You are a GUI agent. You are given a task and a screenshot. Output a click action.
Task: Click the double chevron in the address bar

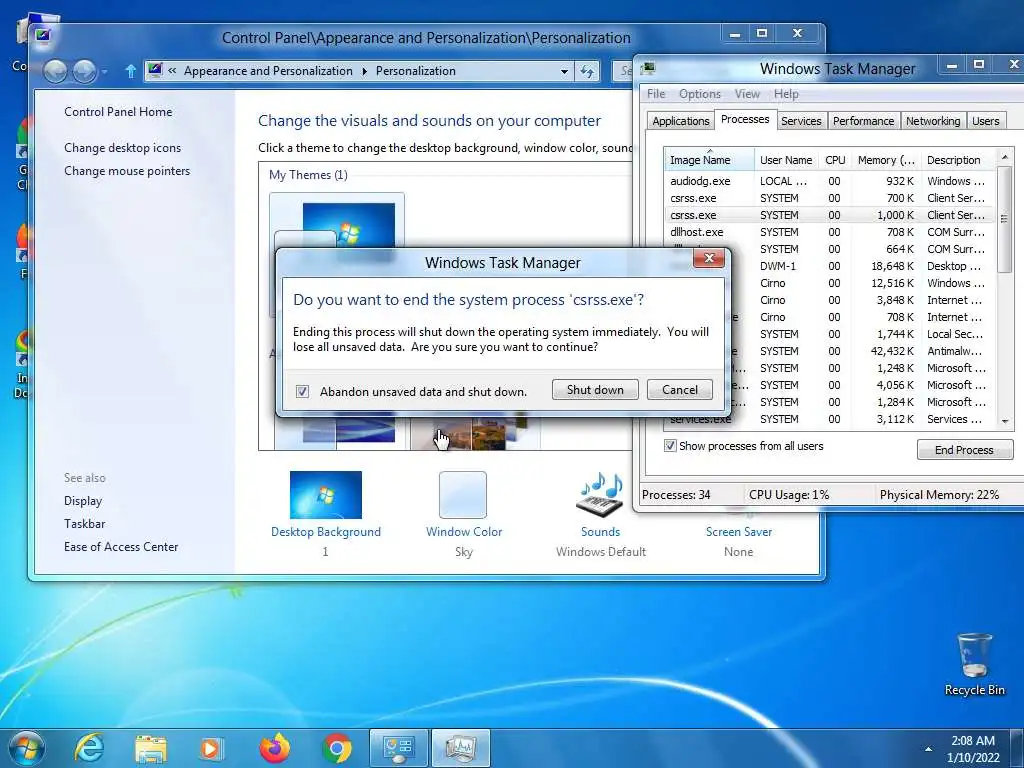click(x=172, y=71)
